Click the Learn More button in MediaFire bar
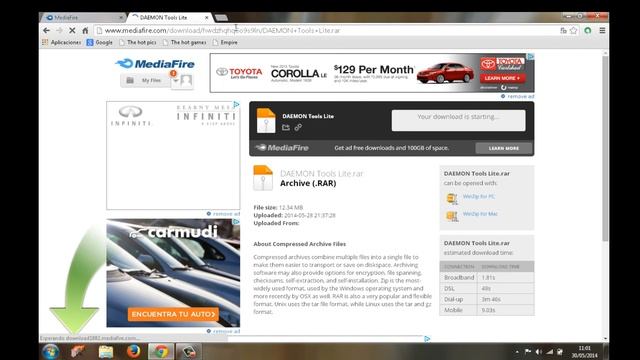640x360 pixels. [504, 148]
